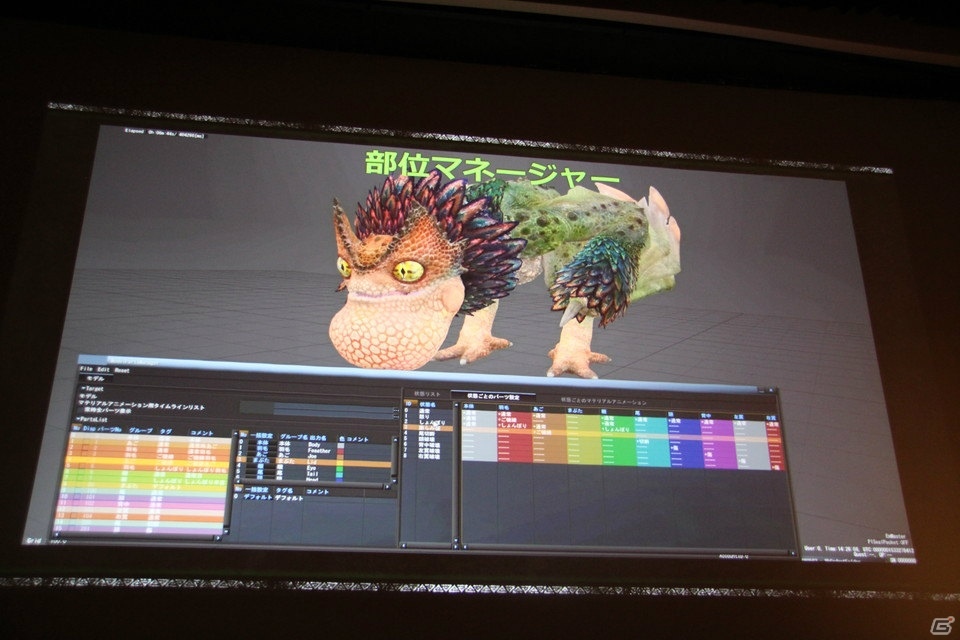Click the gray color swatch for Body
960x640 pixels.
click(340, 445)
